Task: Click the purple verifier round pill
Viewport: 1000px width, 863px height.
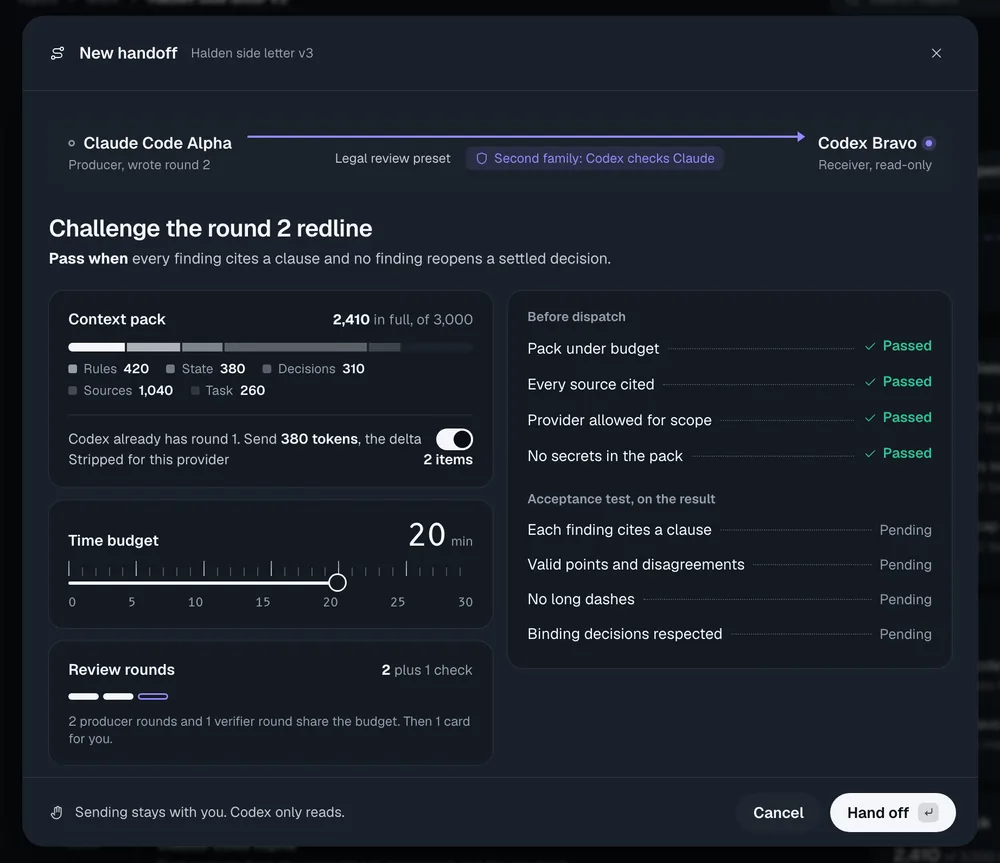Action: click(153, 697)
